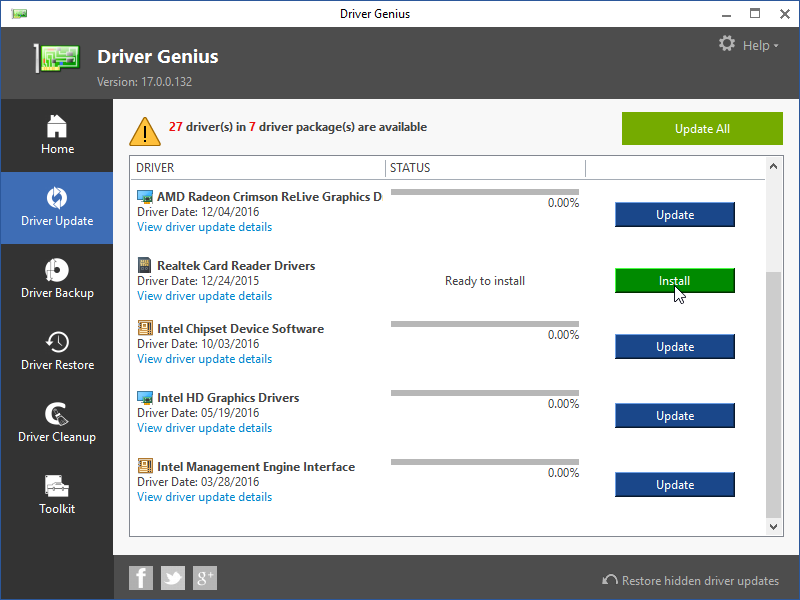The height and width of the screenshot is (600, 800).
Task: Open the Driver Backup disc icon
Action: pos(57,270)
